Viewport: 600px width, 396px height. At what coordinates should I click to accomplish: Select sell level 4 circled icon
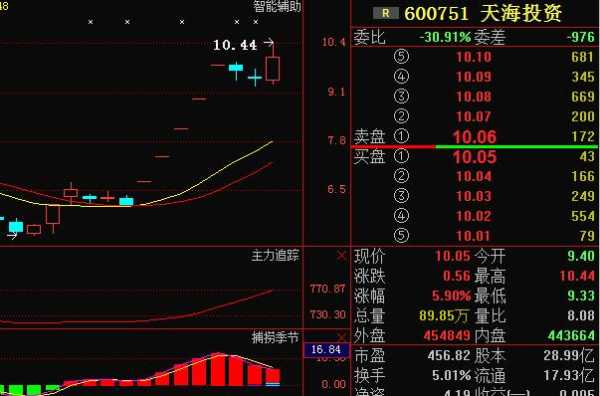point(401,77)
